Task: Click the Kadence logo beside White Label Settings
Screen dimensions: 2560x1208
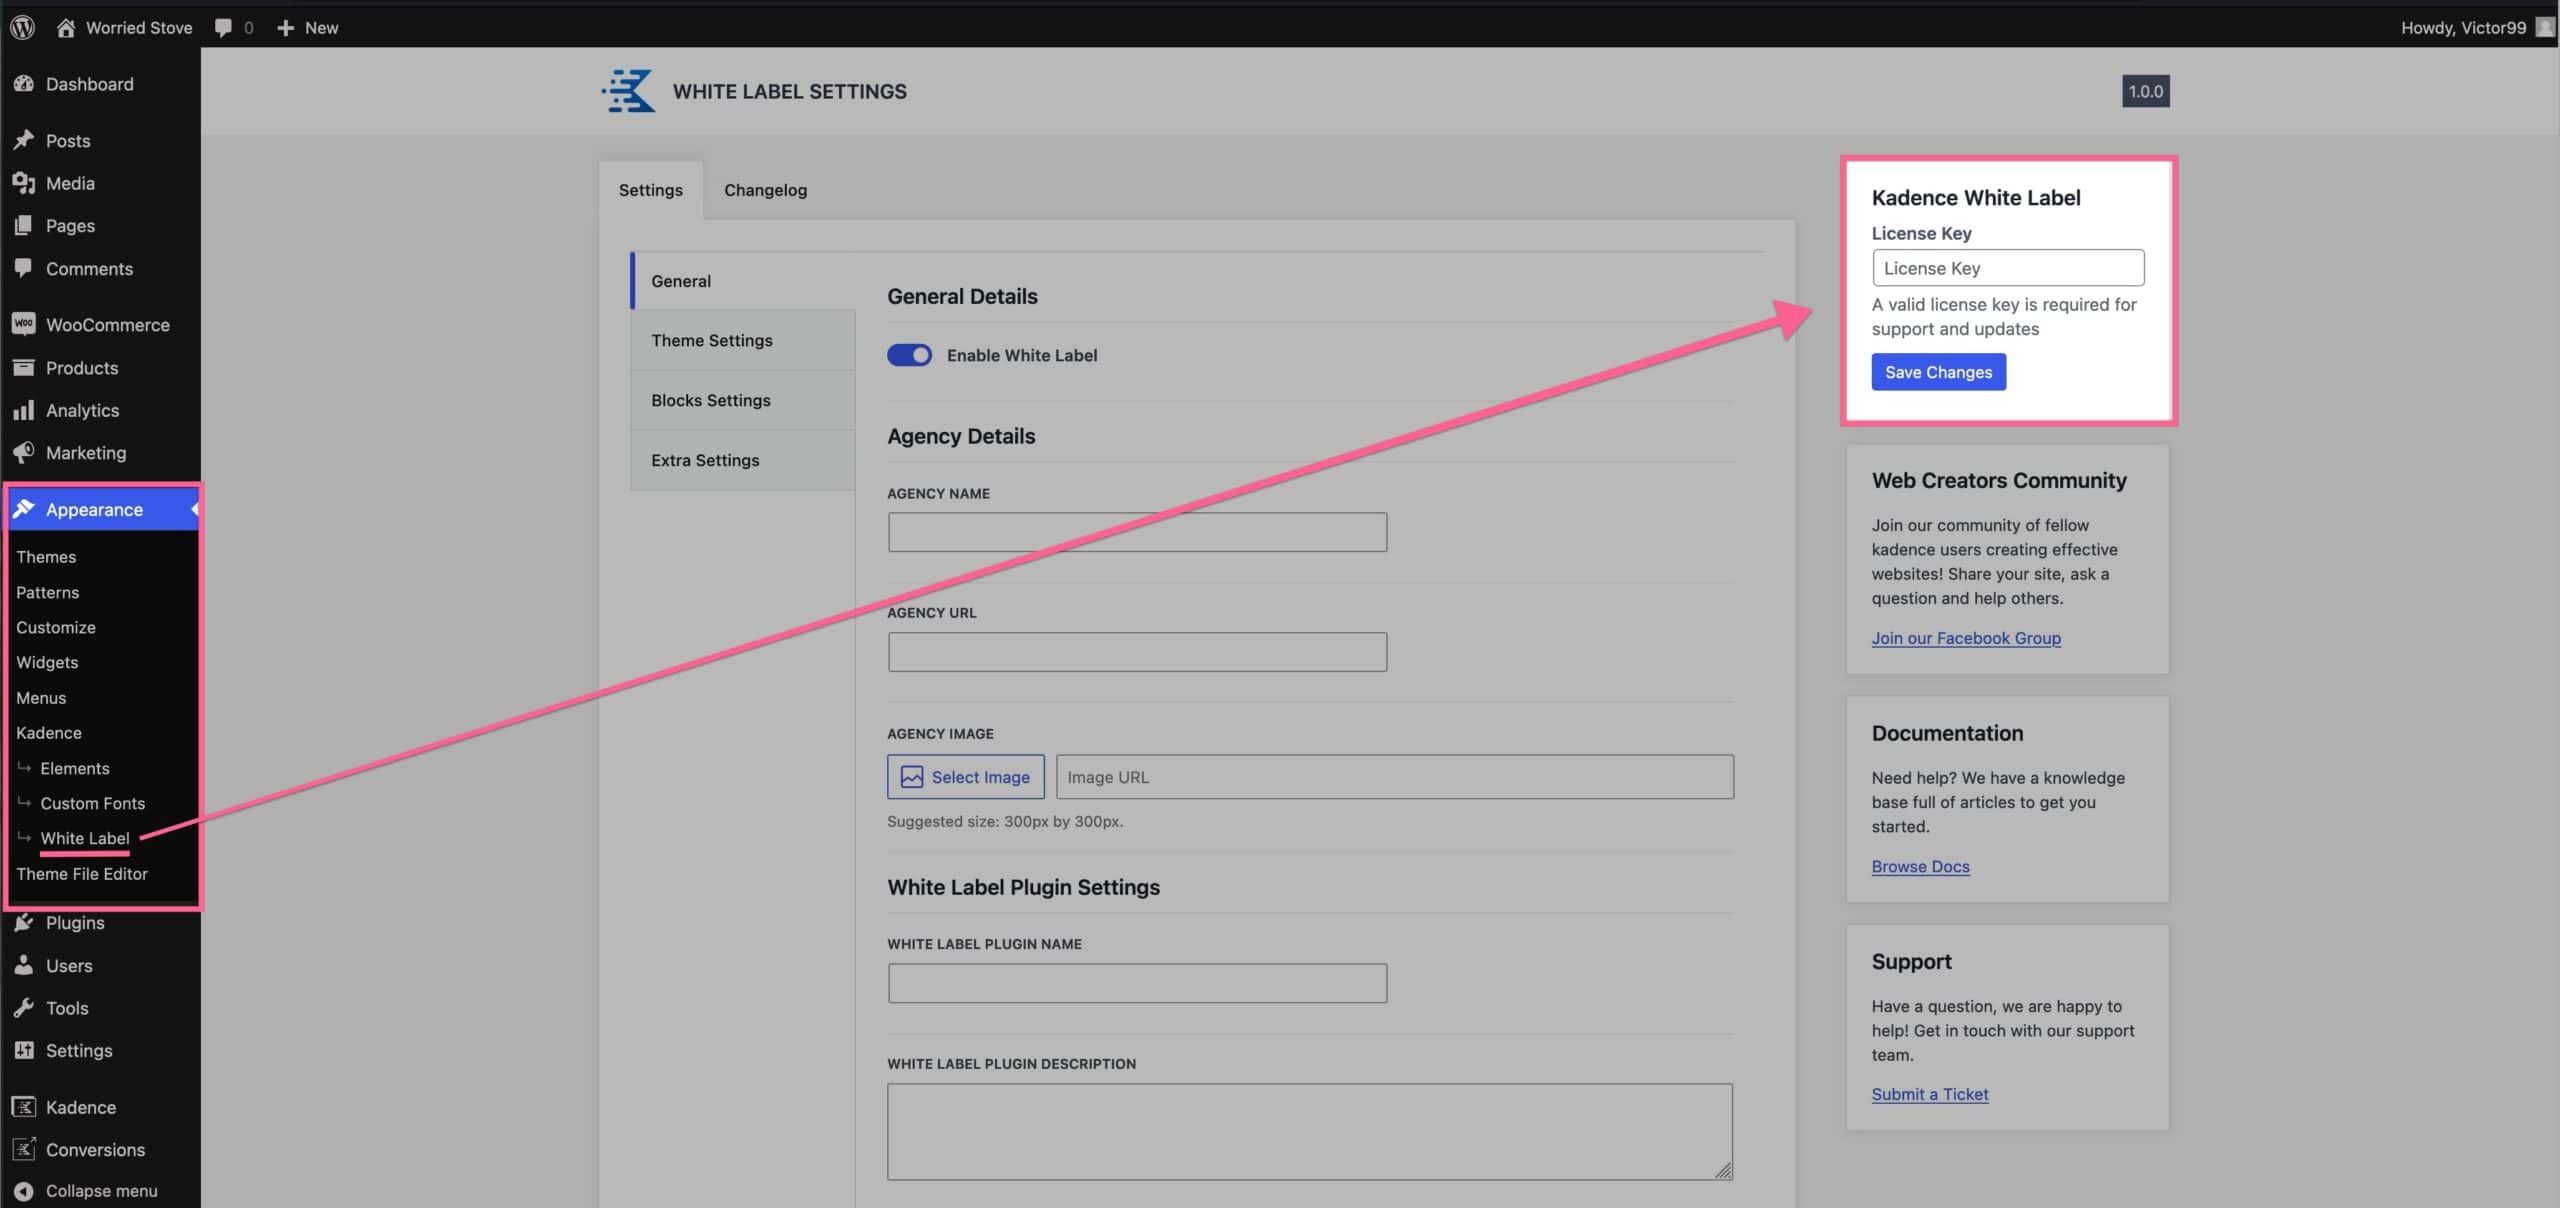Action: 629,91
